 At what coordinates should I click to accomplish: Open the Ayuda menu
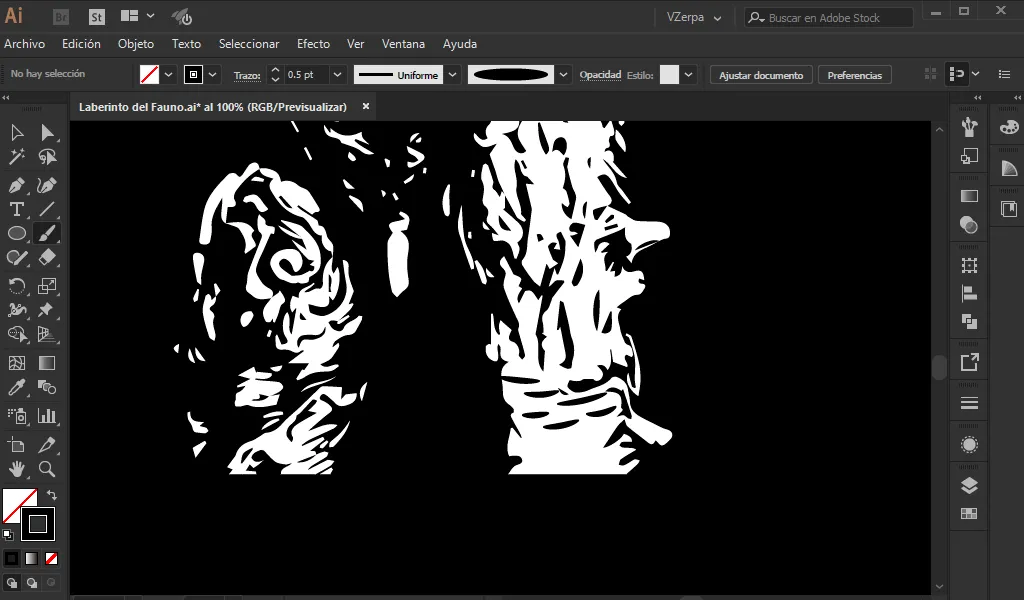coord(460,44)
